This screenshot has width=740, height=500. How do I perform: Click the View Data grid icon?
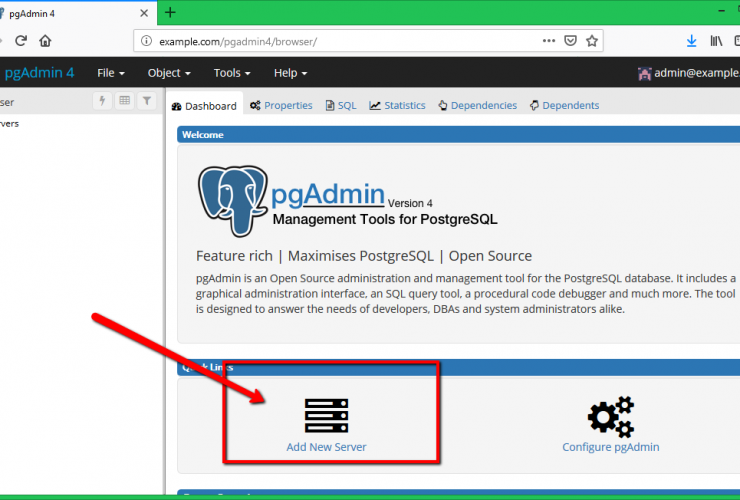(x=125, y=101)
